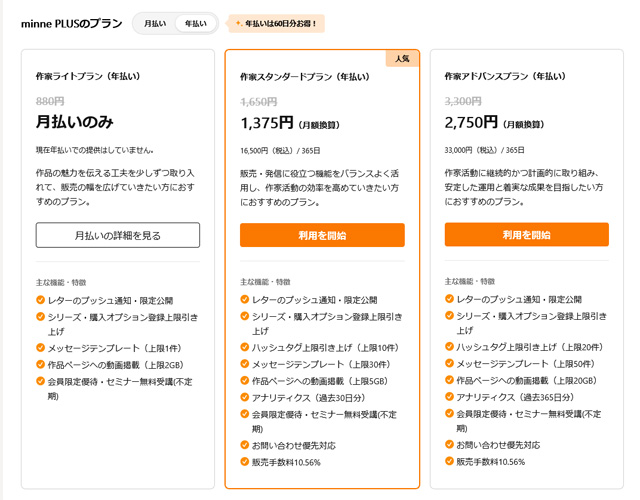Screen dimensions: 640x500
Task: Click check icon beside ハッシュタグ上限引き上げ（上限20件）
Action: pos(449,347)
